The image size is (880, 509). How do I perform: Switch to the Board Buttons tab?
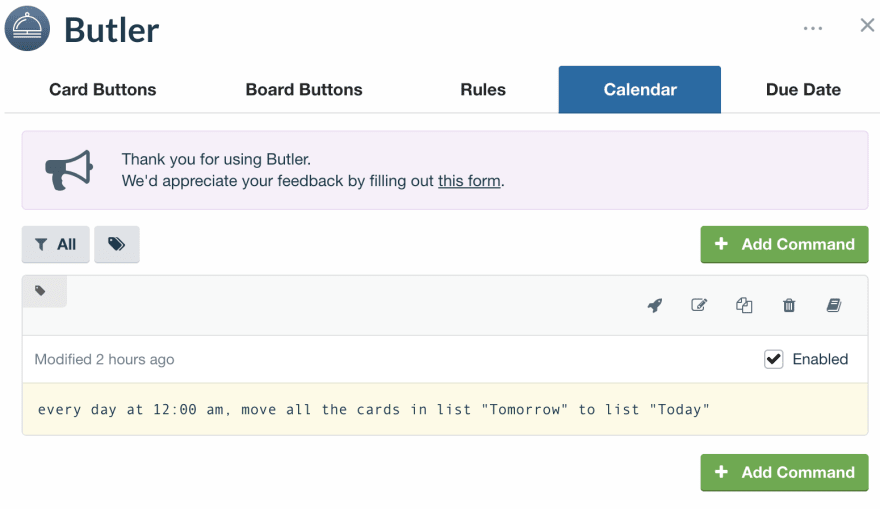pos(304,90)
